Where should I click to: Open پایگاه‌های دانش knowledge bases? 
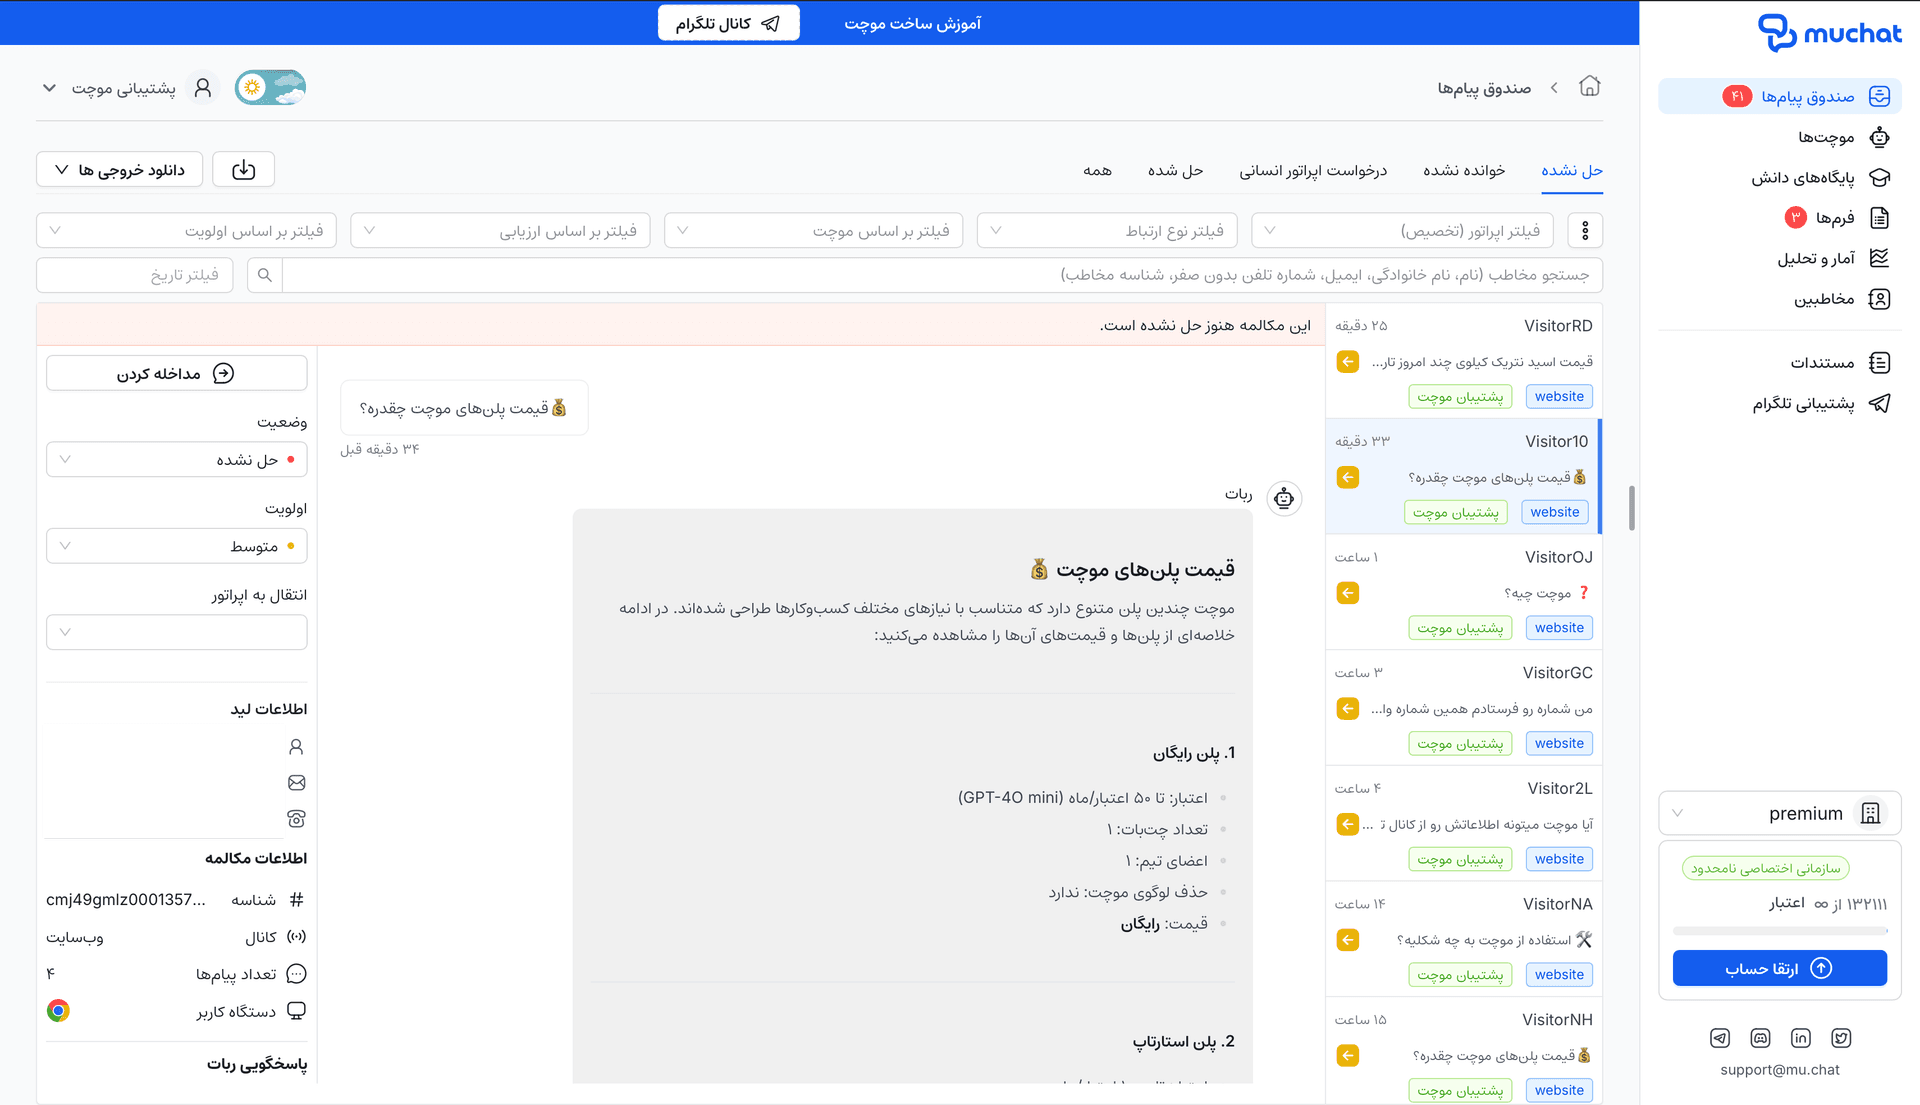coord(1820,177)
